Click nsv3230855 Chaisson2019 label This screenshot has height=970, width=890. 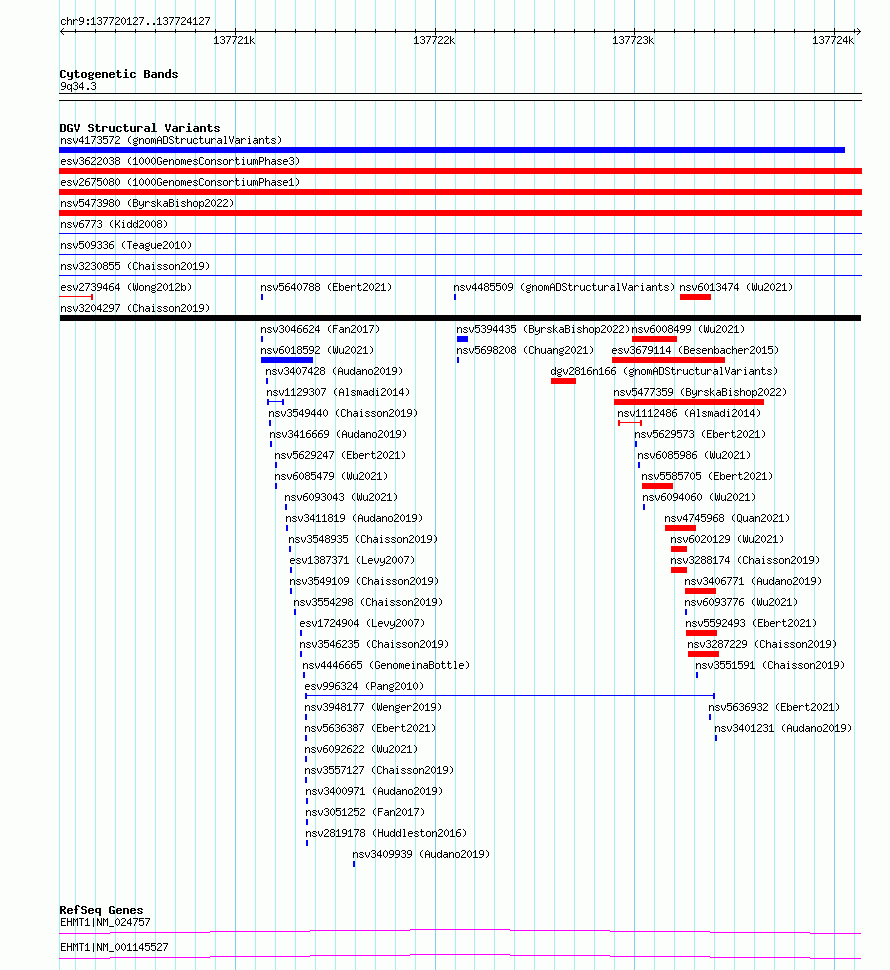(135, 267)
